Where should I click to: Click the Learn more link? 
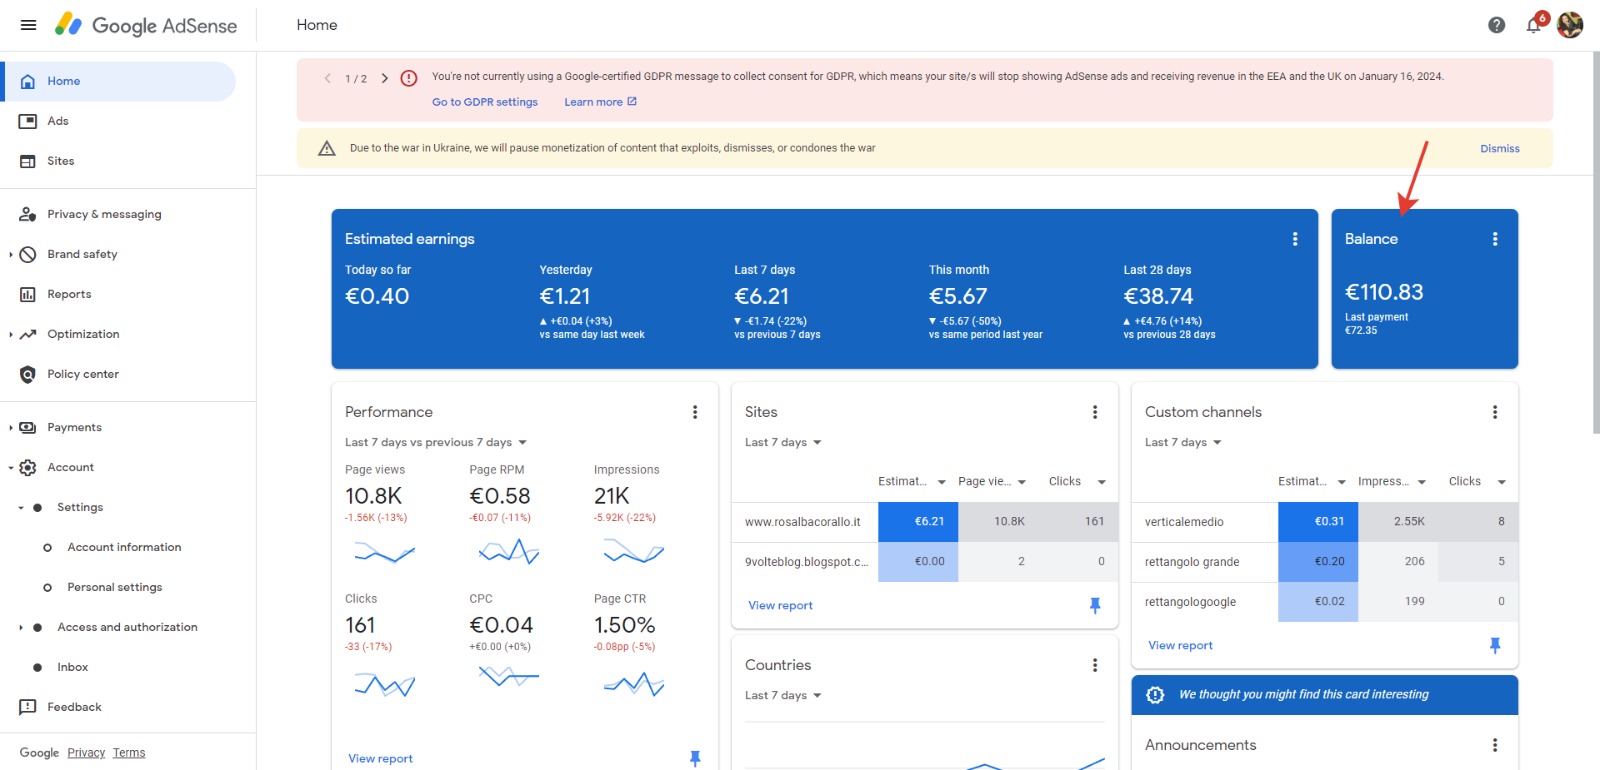click(600, 102)
